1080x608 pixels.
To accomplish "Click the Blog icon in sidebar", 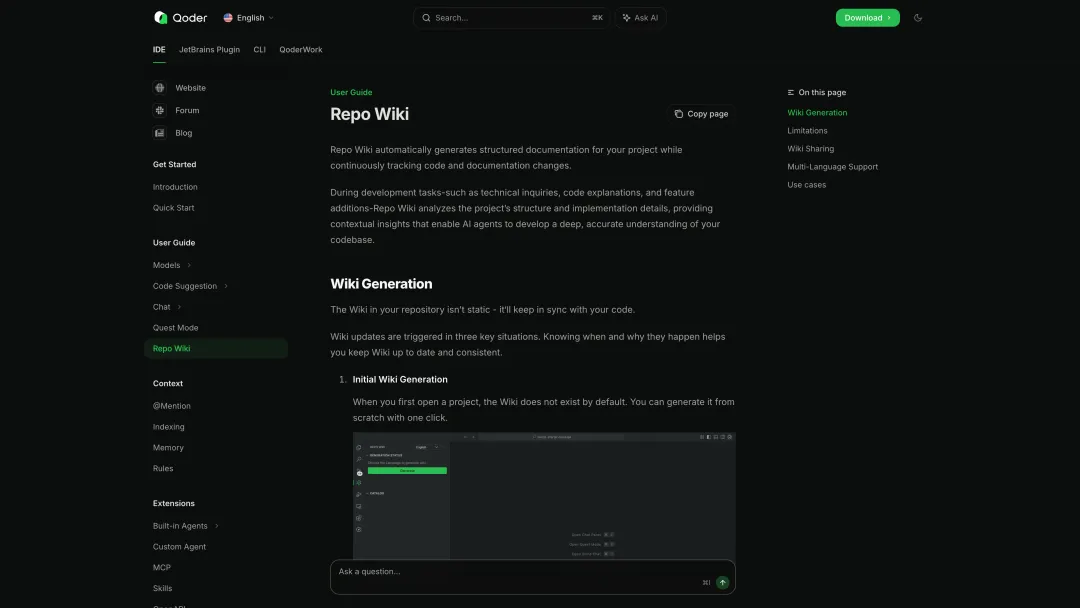I will click(160, 133).
